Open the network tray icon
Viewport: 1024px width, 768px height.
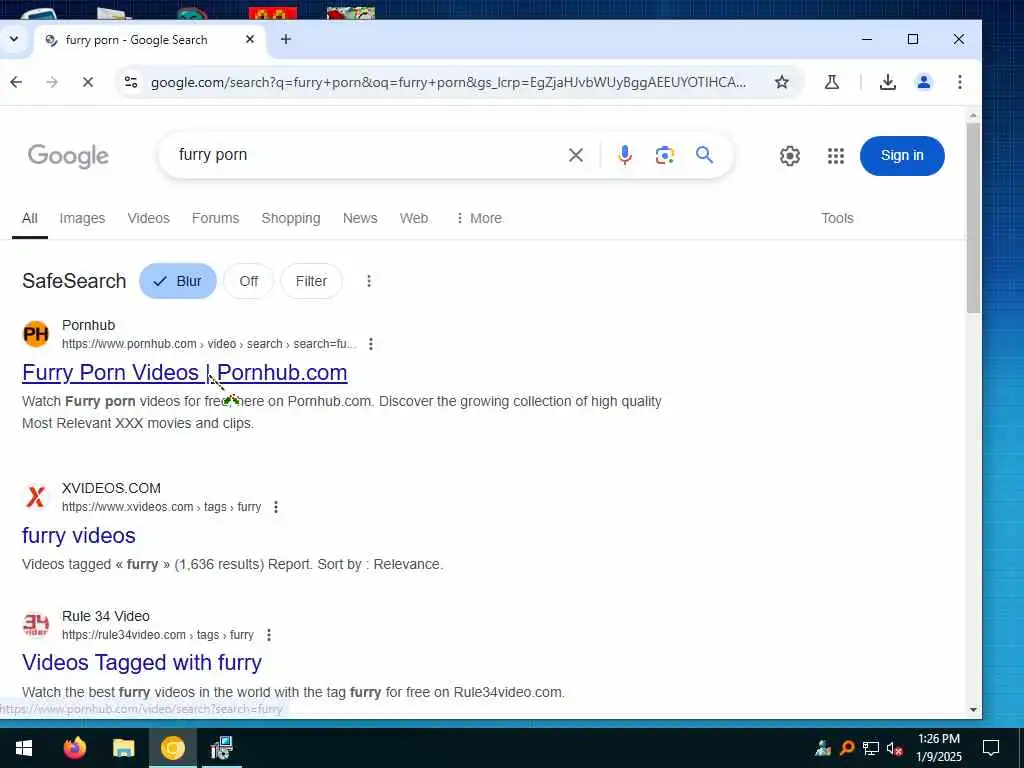pyautogui.click(x=871, y=748)
